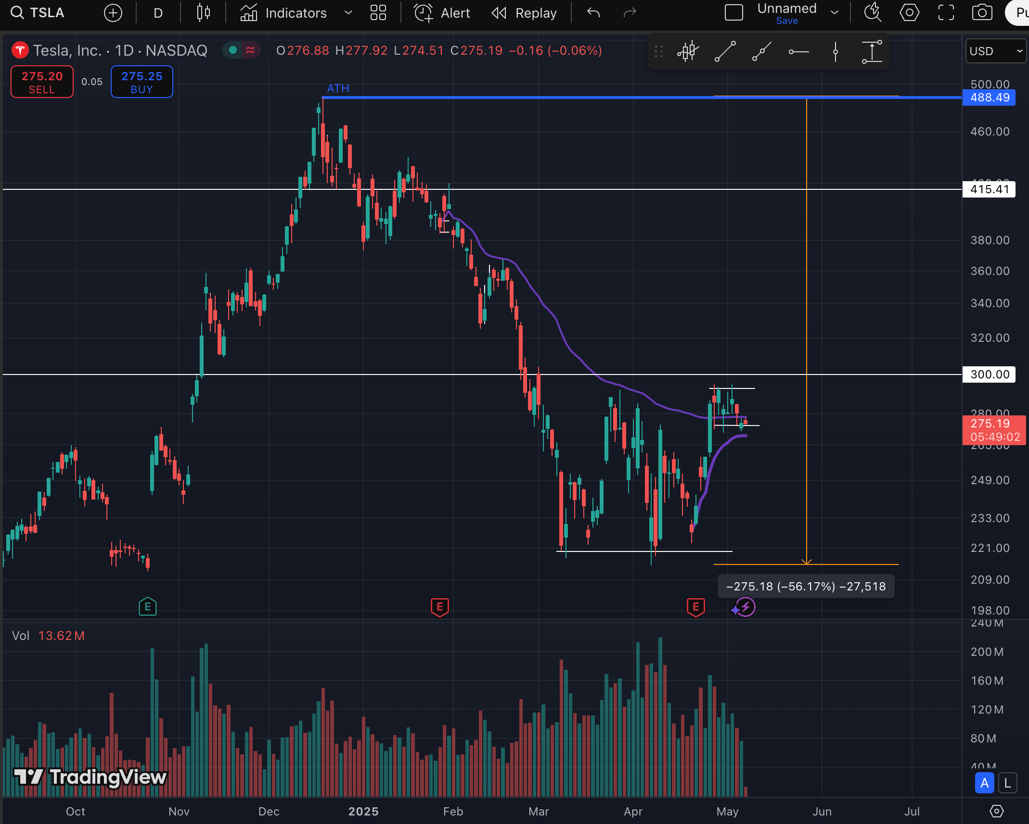Click the 500.00 price axis label
Image resolution: width=1029 pixels, height=824 pixels.
990,84
